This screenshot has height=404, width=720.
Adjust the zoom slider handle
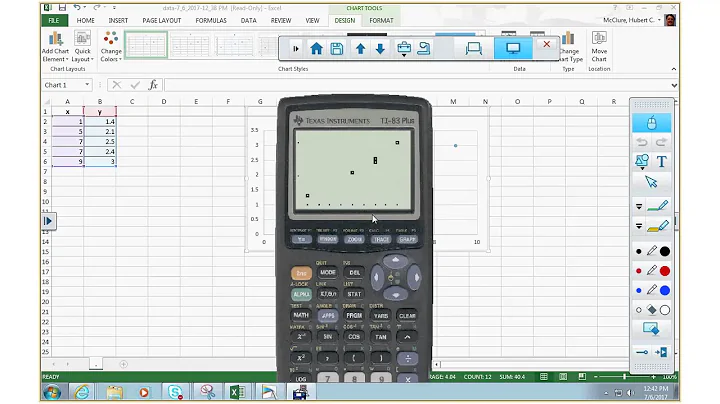624,376
